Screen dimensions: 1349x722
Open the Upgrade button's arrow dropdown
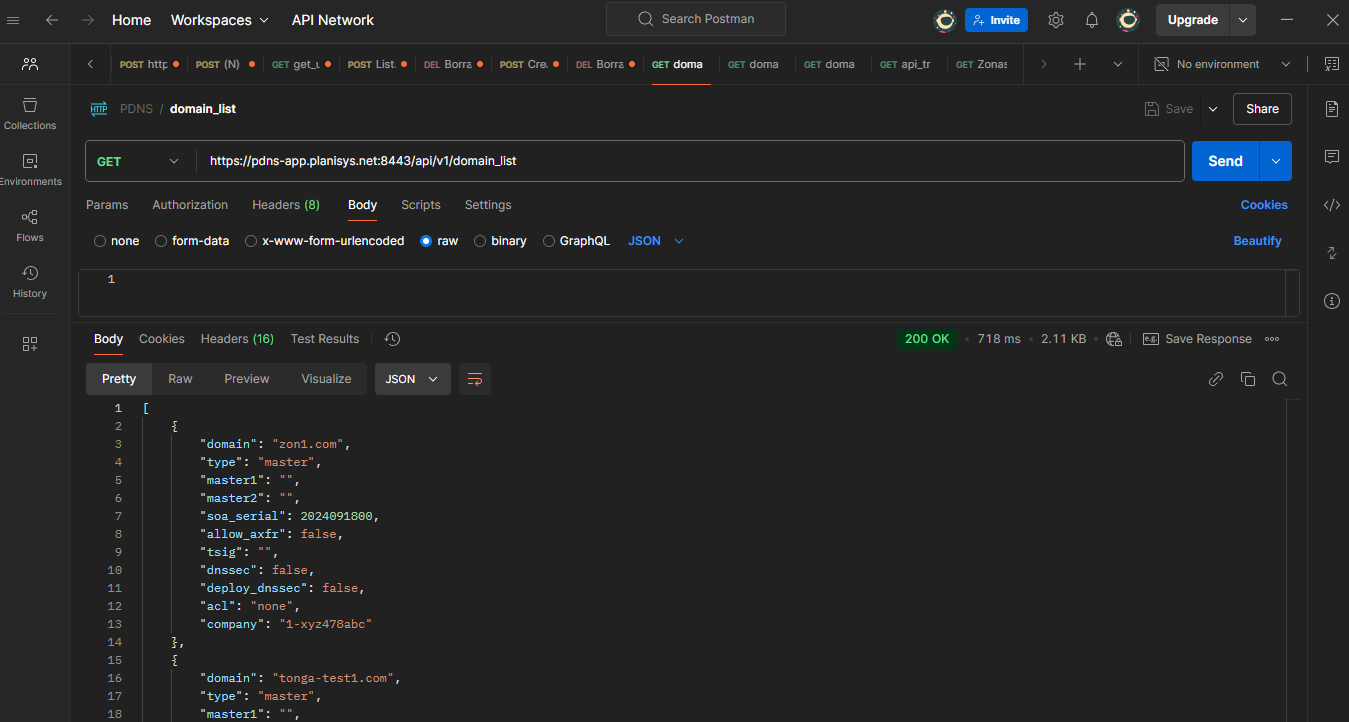(1243, 20)
